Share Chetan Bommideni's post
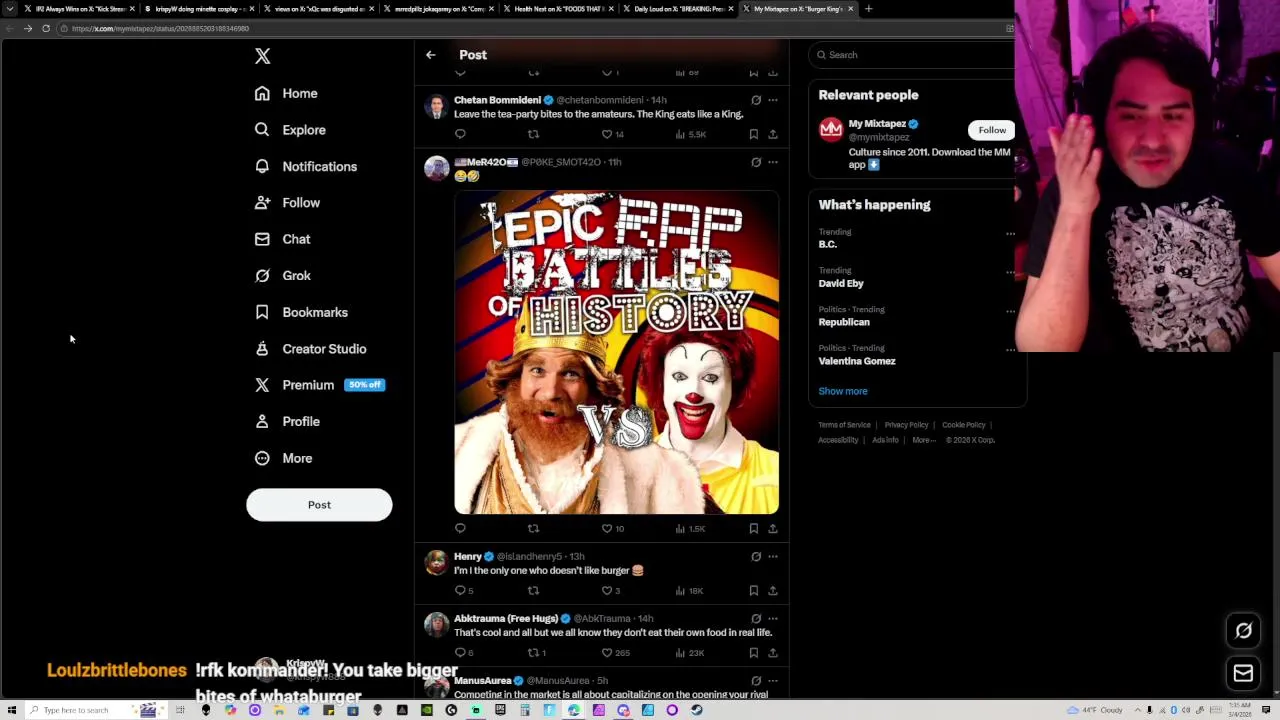The image size is (1280, 720). (772, 134)
